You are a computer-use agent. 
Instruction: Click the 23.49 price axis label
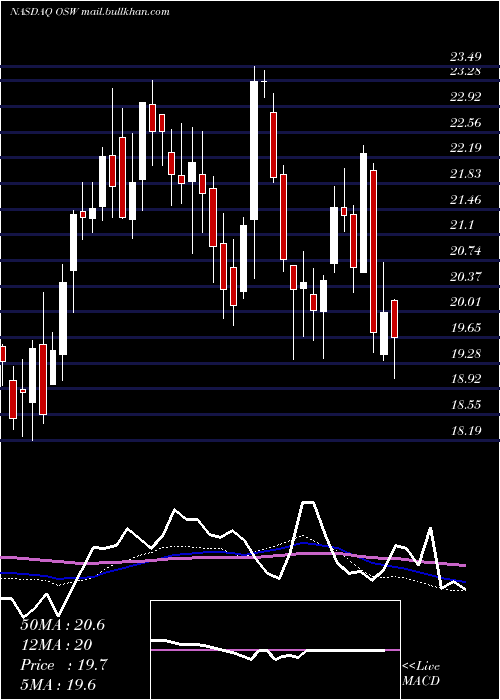pos(466,57)
